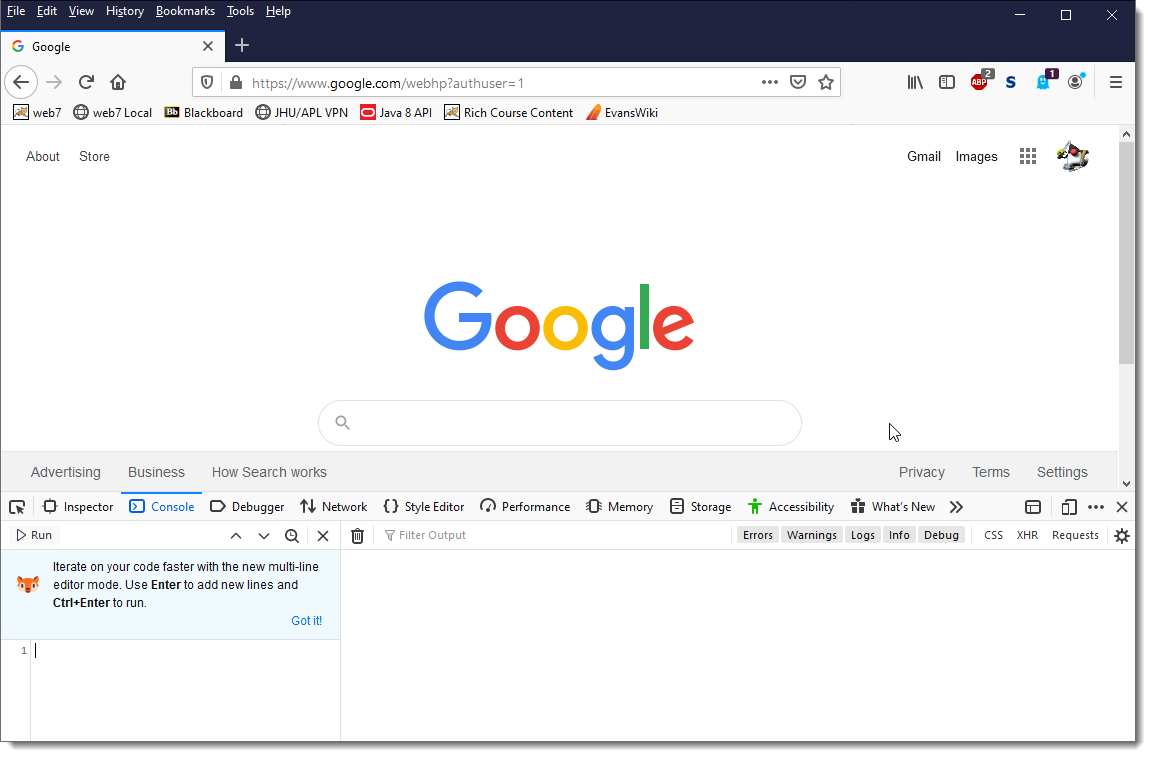
Task: Open reverse search magnifier in editor
Action: [x=291, y=536]
